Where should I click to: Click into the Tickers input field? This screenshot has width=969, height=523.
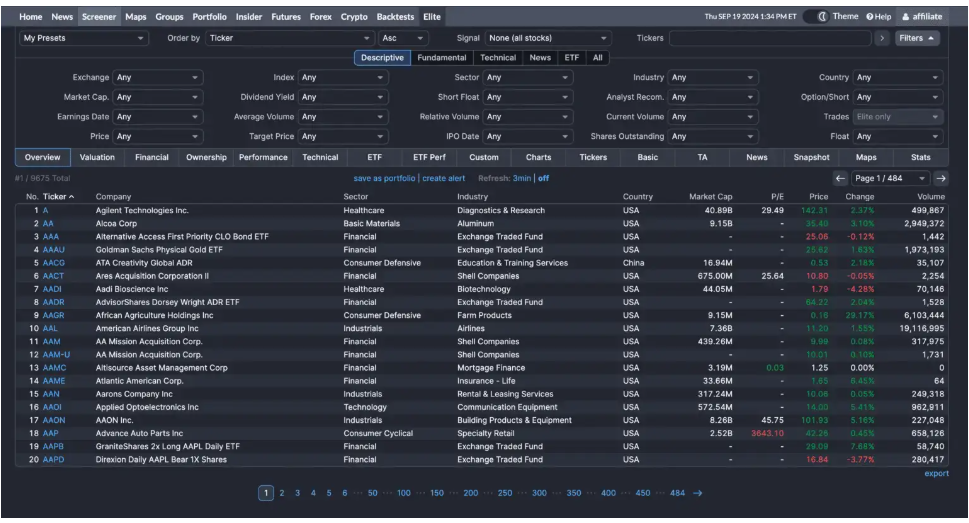tap(769, 38)
